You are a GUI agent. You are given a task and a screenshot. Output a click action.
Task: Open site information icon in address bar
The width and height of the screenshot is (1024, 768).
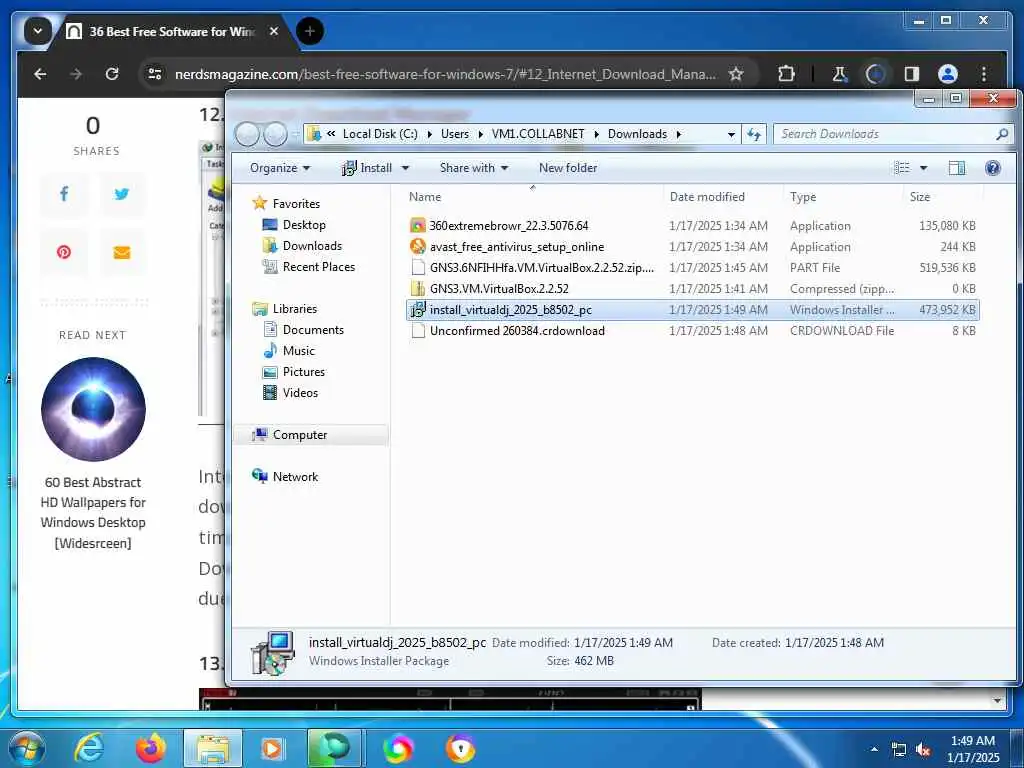(155, 74)
